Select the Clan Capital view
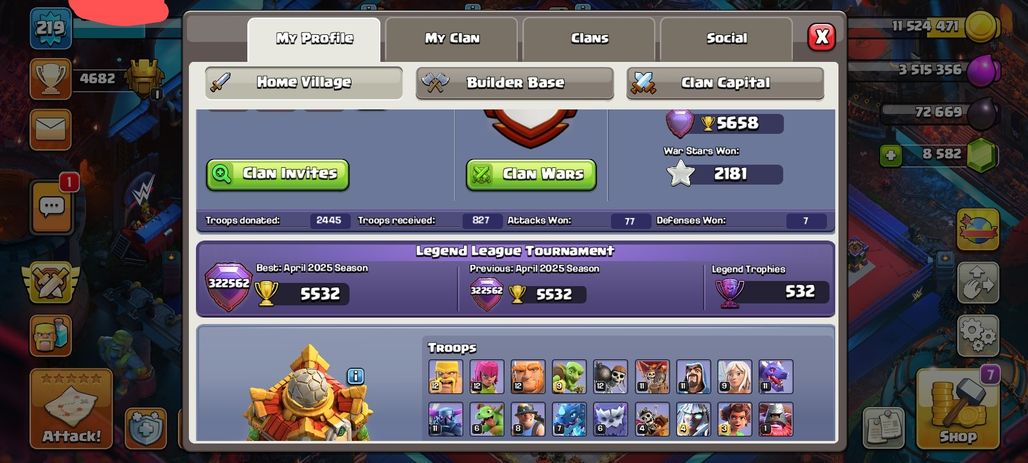Viewport: 1028px width, 463px height. 725,83
